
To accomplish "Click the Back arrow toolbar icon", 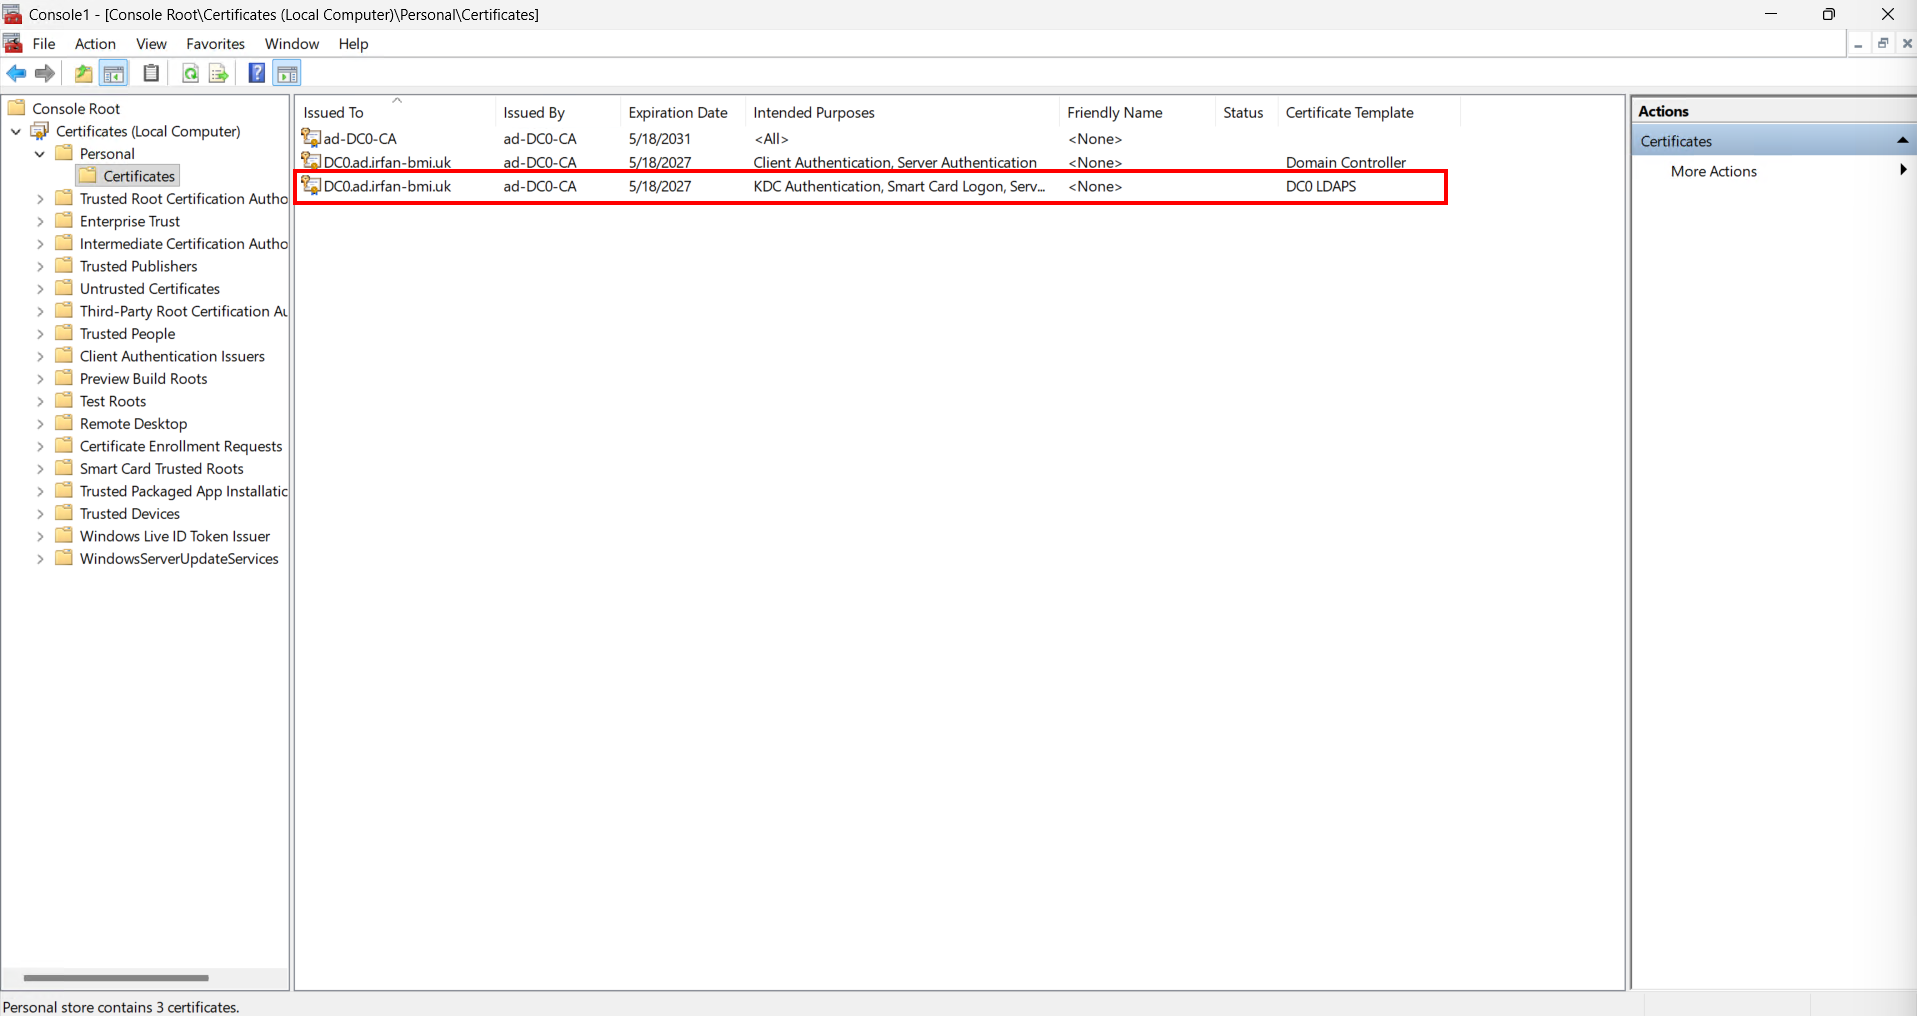I will point(16,73).
